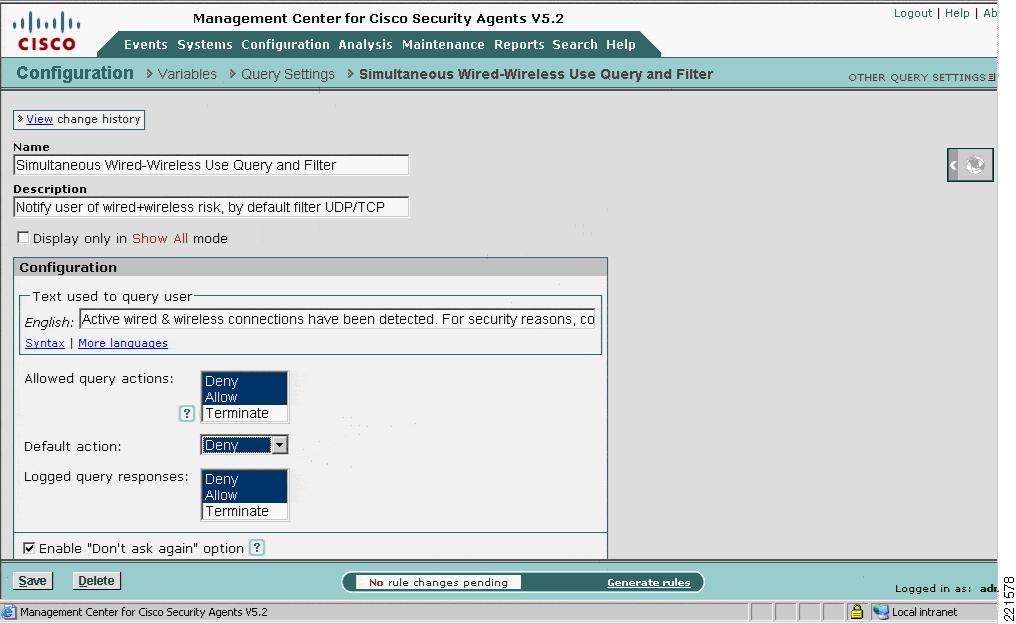Viewport: 1016px width, 624px height.
Task: Click the Configuration section header bar
Action: click(310, 267)
